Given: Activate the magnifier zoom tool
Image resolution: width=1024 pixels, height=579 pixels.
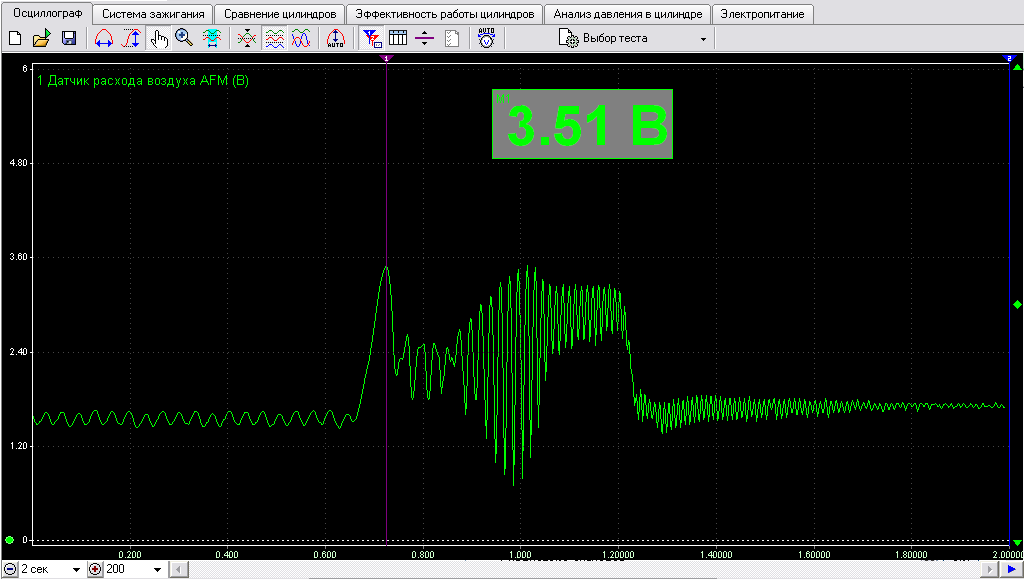Looking at the screenshot, I should pyautogui.click(x=185, y=39).
